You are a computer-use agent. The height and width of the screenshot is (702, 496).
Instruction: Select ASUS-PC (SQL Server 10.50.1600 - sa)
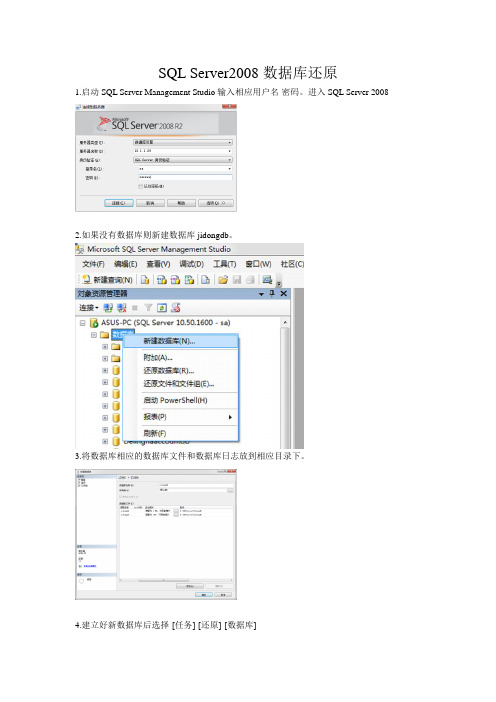(x=166, y=322)
